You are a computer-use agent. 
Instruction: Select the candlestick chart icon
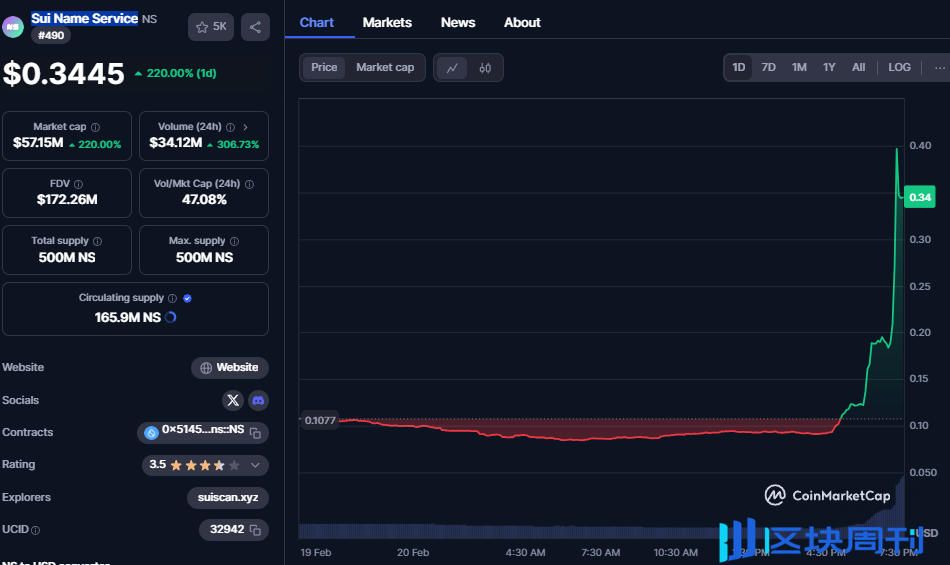[x=485, y=68]
